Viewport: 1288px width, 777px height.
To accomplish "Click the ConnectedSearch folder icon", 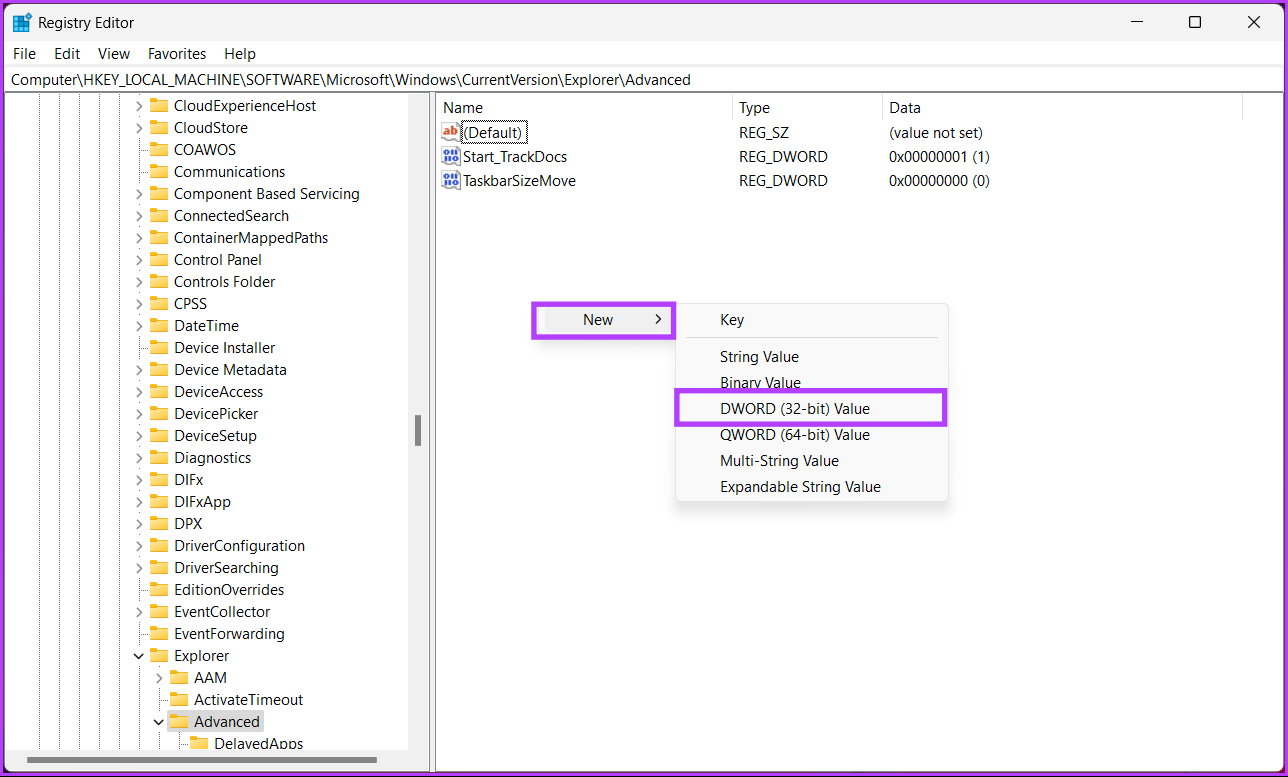I will point(158,216).
